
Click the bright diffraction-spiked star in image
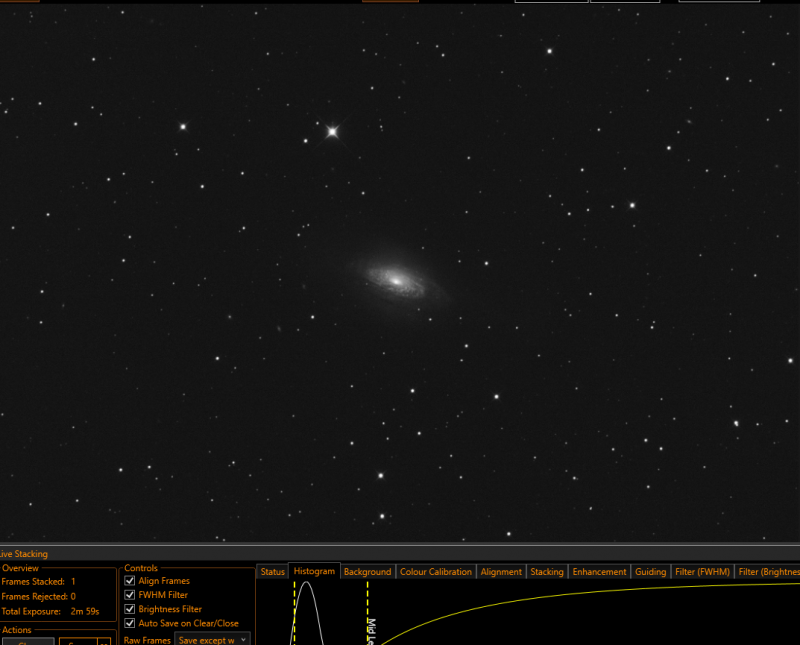point(332,132)
